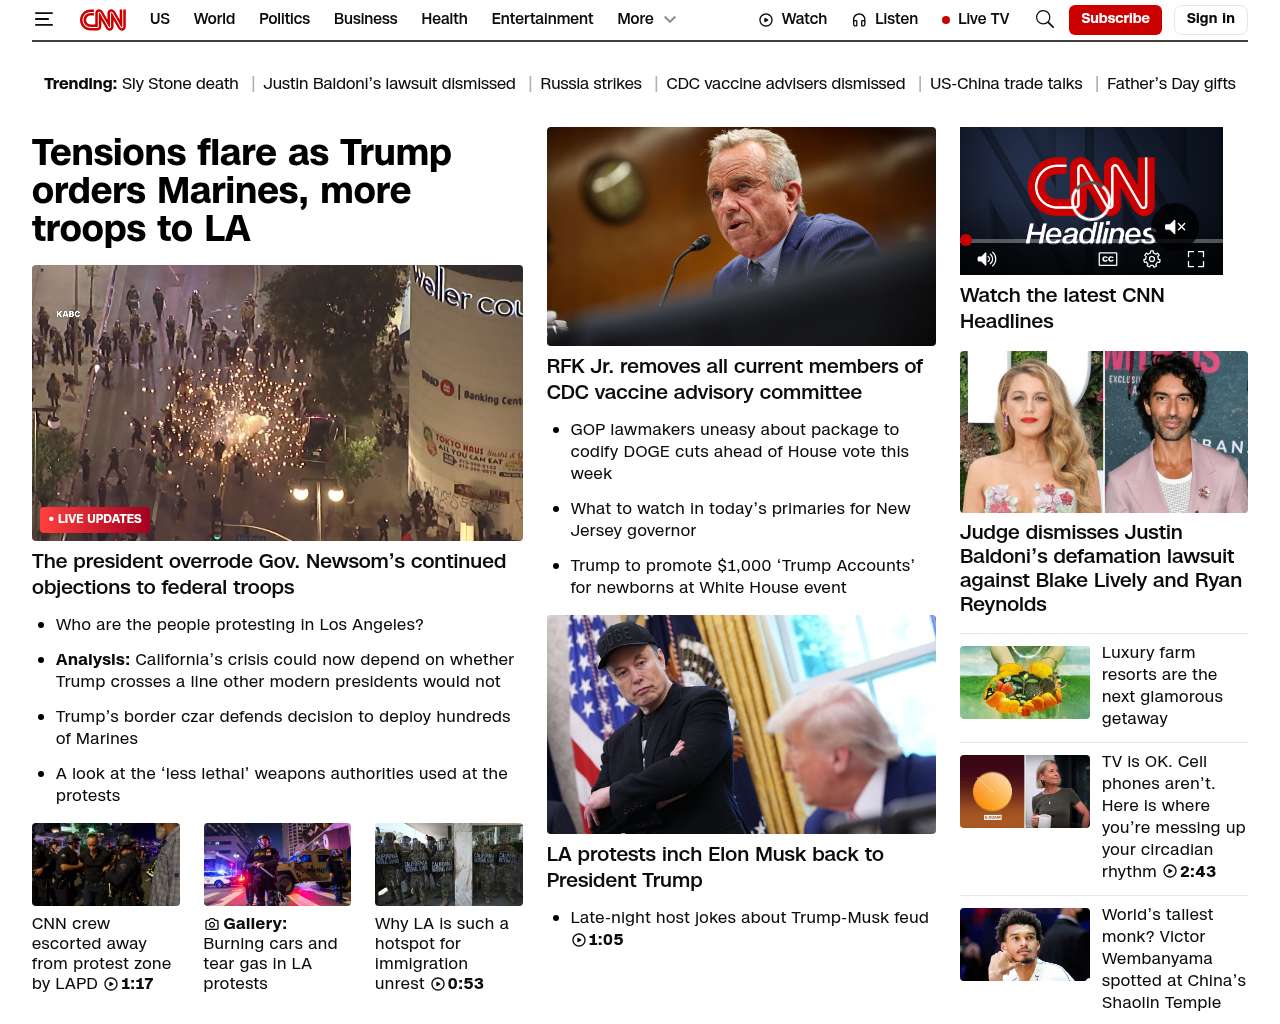
Task: Click Burning cars gallery thumbnail
Action: coord(277,865)
